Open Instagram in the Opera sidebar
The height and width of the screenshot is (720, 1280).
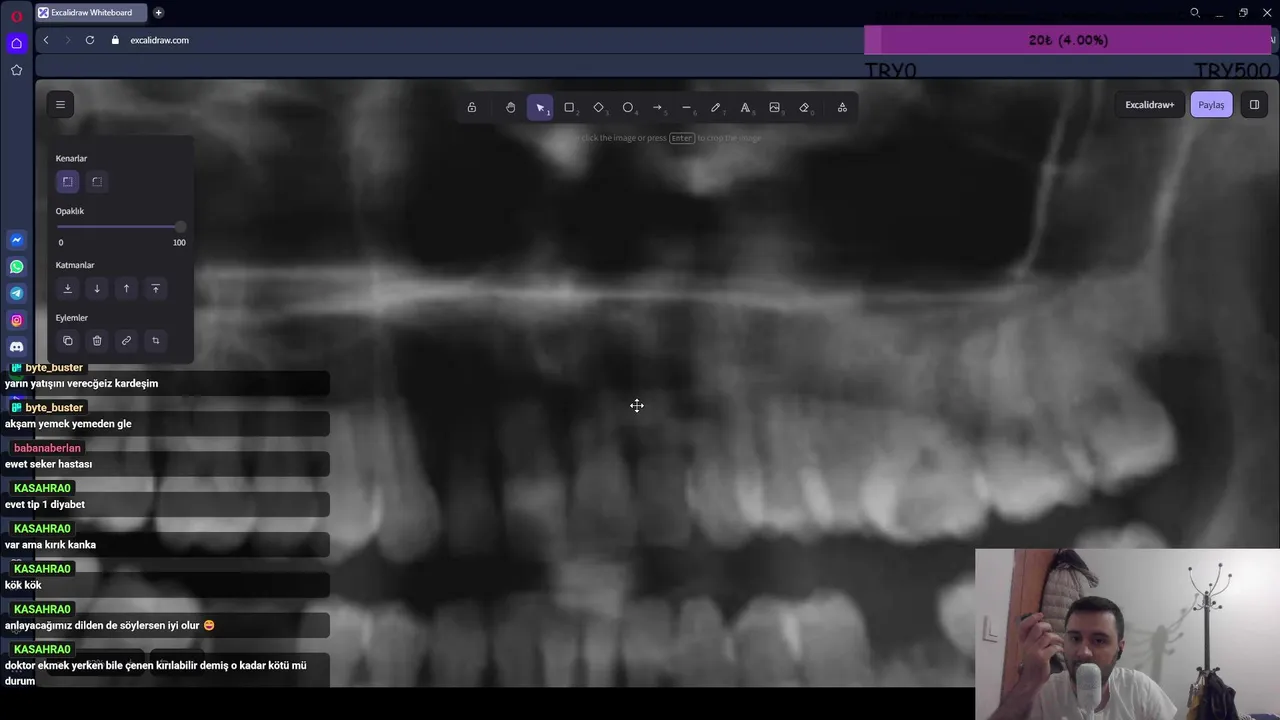coord(16,320)
